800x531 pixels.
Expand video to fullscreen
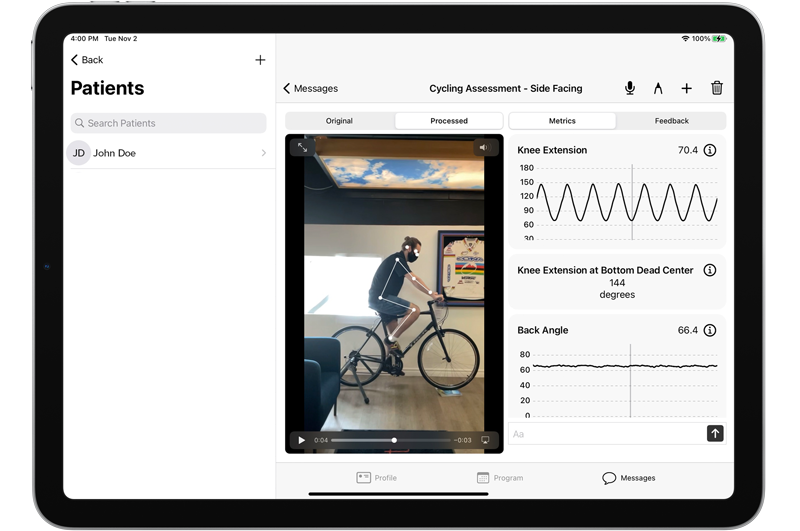[302, 147]
